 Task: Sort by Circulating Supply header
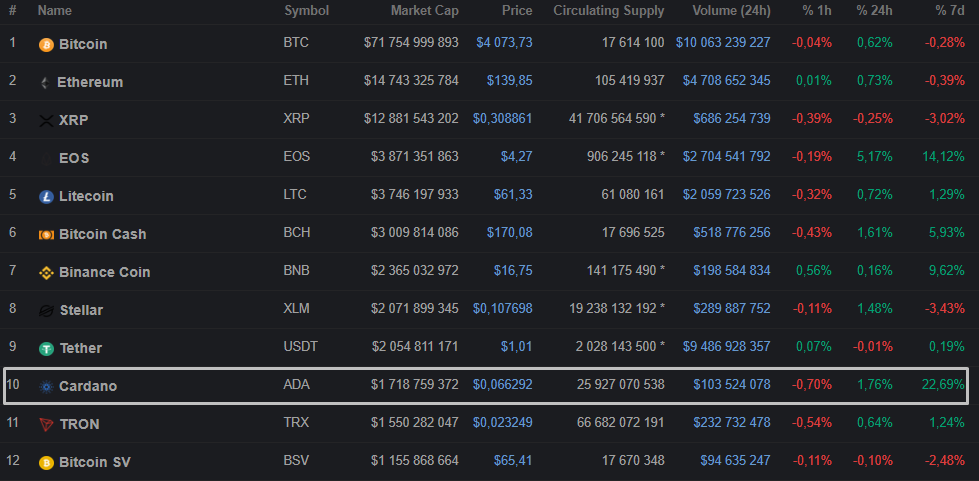pos(608,11)
